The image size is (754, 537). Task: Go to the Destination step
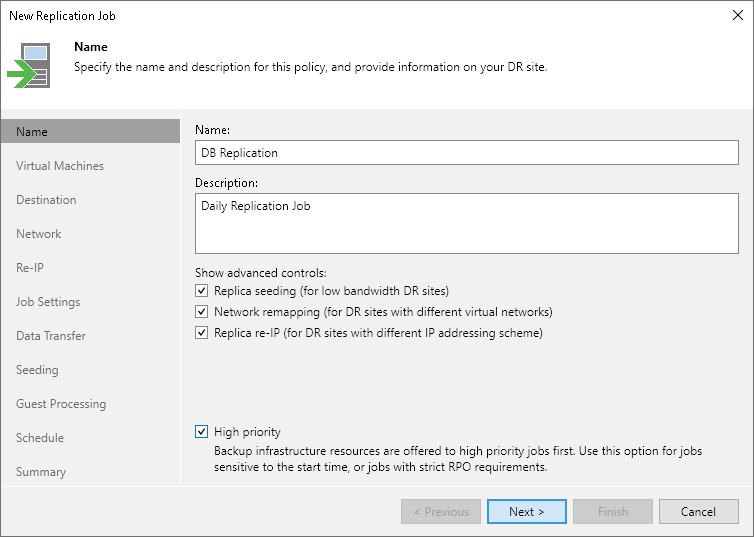pyautogui.click(x=46, y=200)
